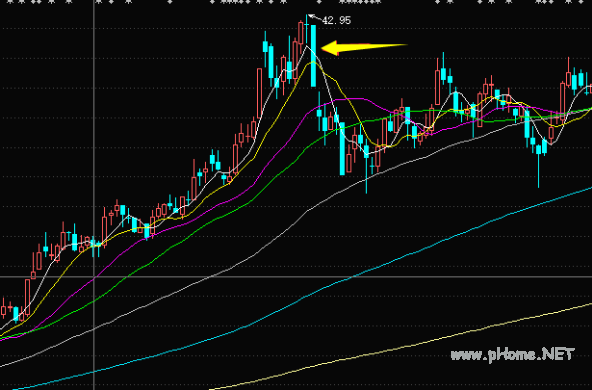The height and width of the screenshot is (390, 592).
Task: Select the horizontal crosshair line
Action: (296, 277)
